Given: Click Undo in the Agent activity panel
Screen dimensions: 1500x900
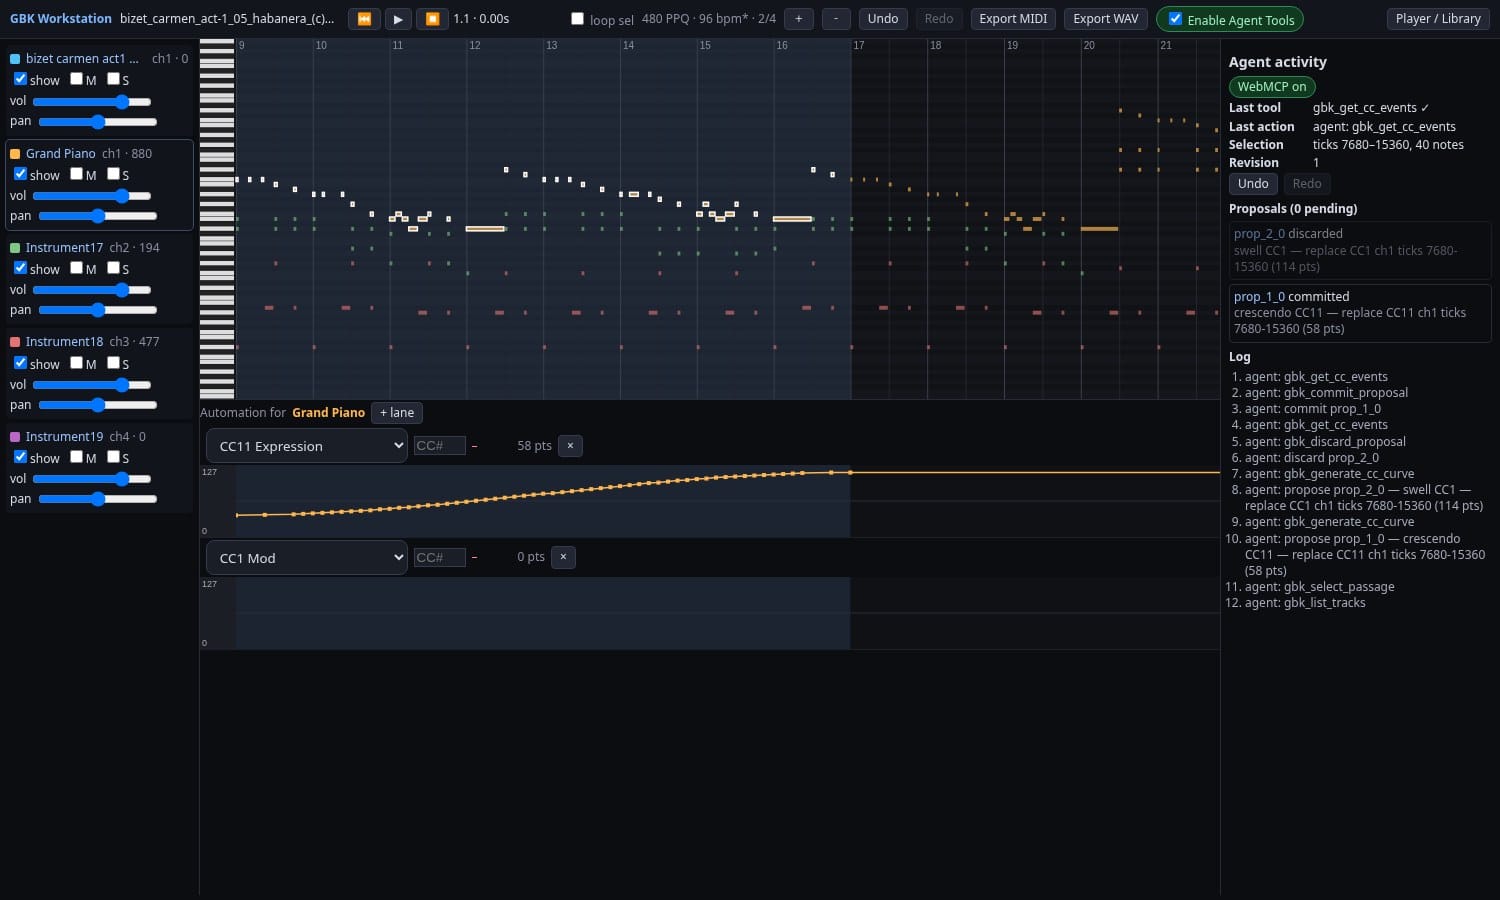Looking at the screenshot, I should 1253,184.
